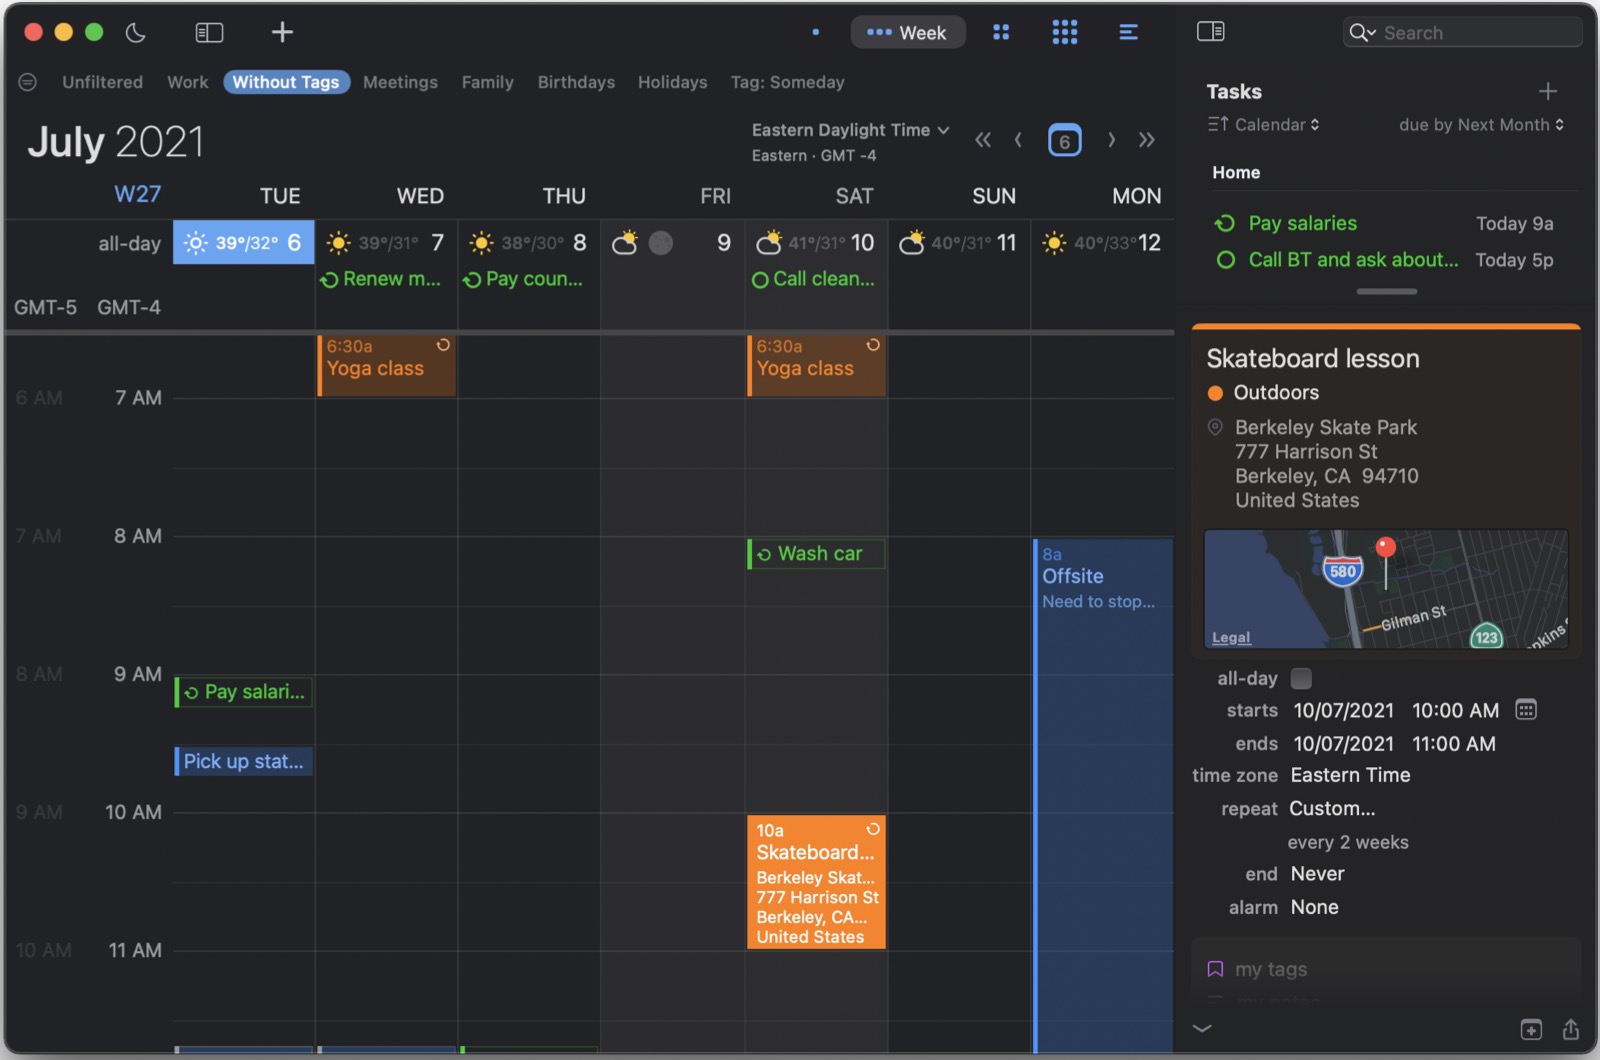Open the filter options circle icon
The image size is (1600, 1060).
[28, 82]
